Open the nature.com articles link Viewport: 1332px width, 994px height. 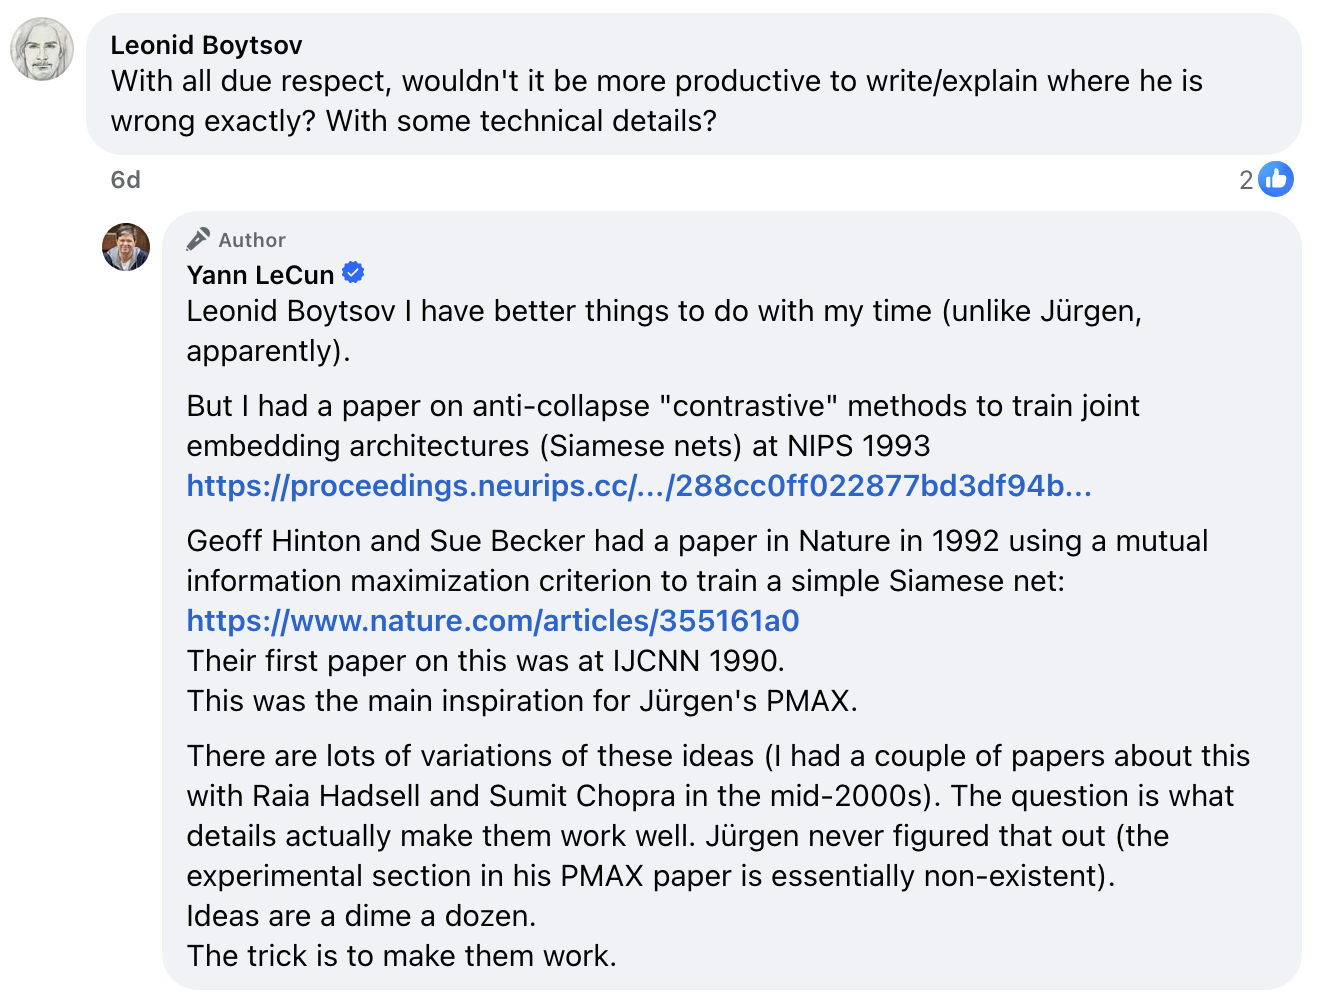coord(492,621)
